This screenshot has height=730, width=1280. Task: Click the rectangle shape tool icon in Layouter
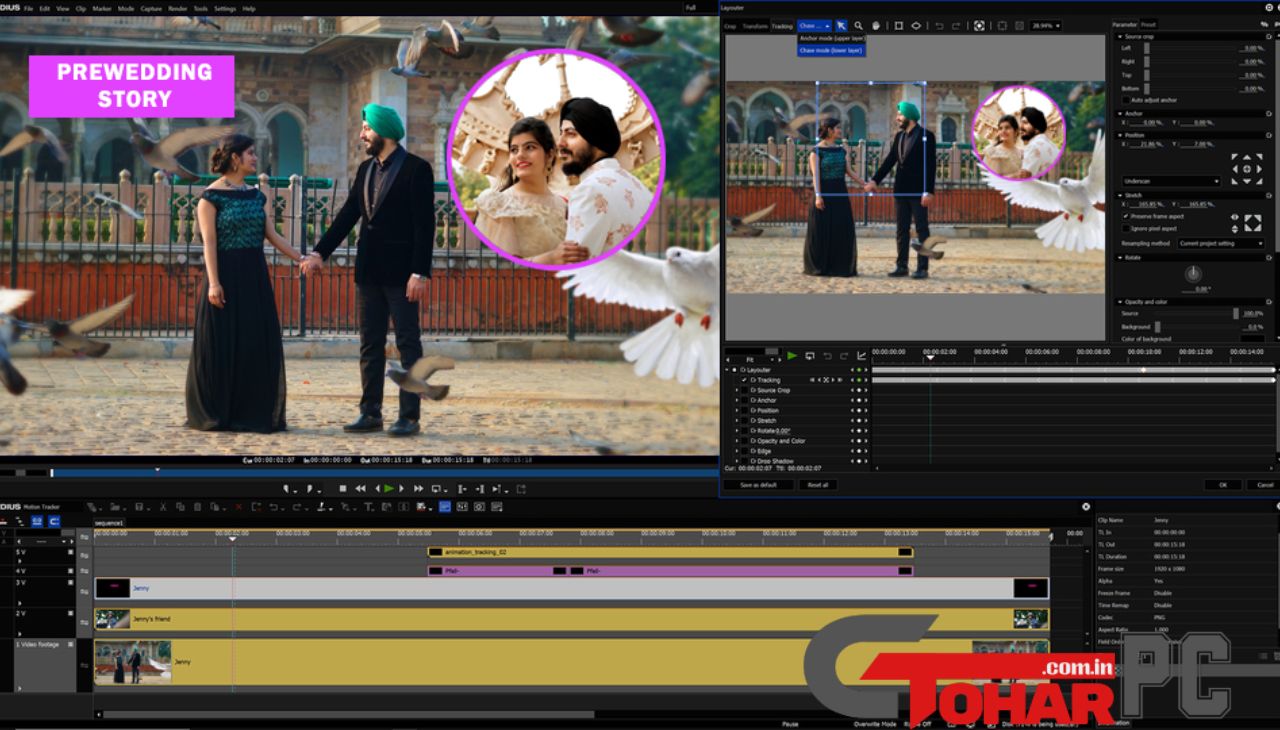pos(898,26)
